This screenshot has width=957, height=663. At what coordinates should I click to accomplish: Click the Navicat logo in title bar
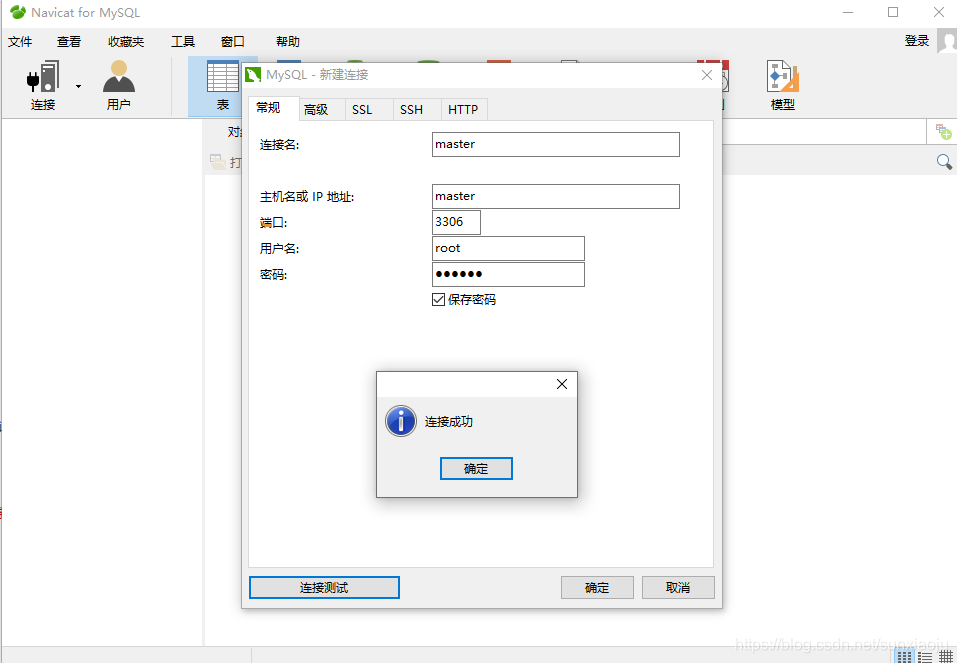(x=18, y=12)
